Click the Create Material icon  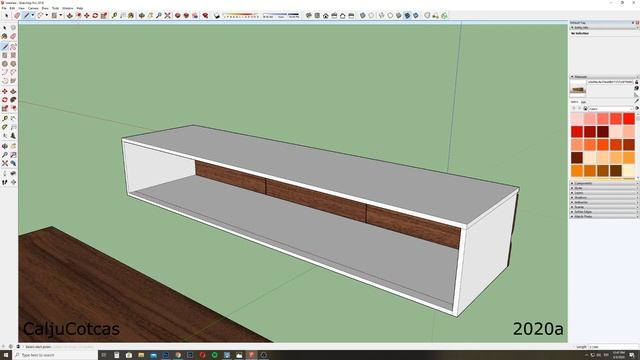[636, 88]
